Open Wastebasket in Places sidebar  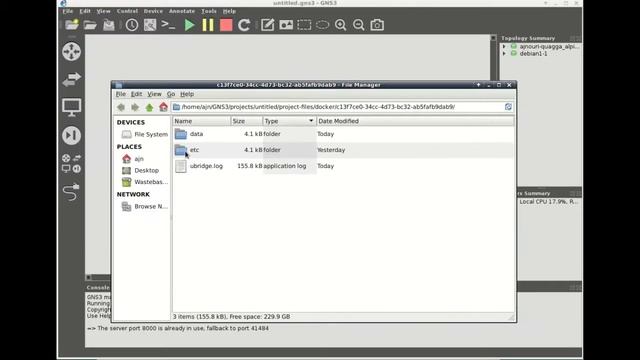coord(144,182)
